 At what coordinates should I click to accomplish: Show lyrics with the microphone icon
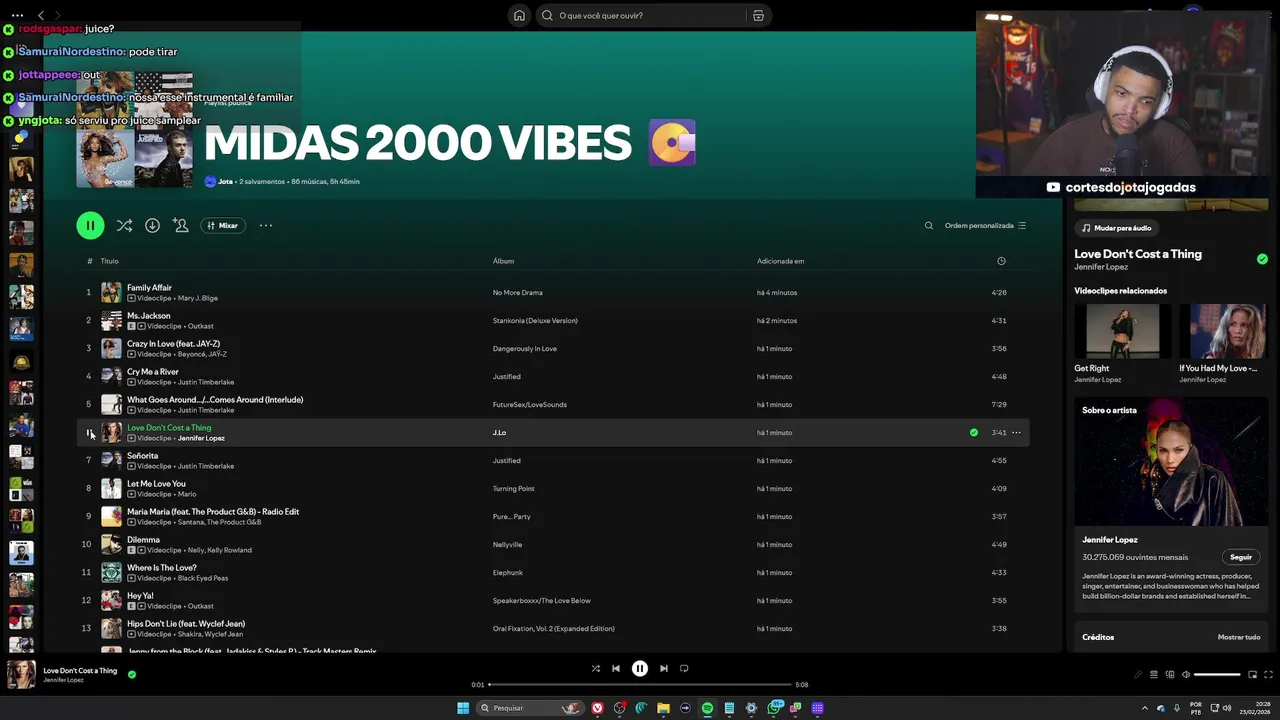pos(1137,674)
